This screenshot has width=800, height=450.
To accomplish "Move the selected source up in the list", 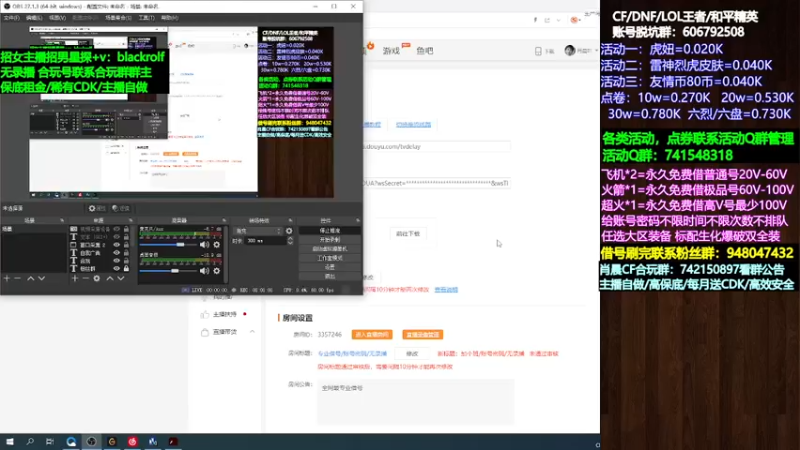I will pos(109,278).
